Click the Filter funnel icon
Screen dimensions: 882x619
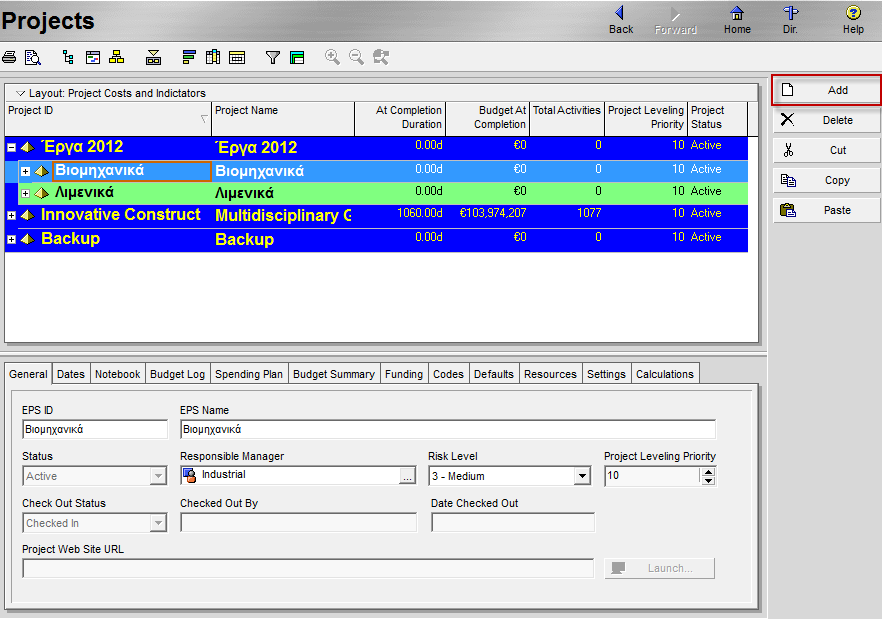(x=273, y=57)
